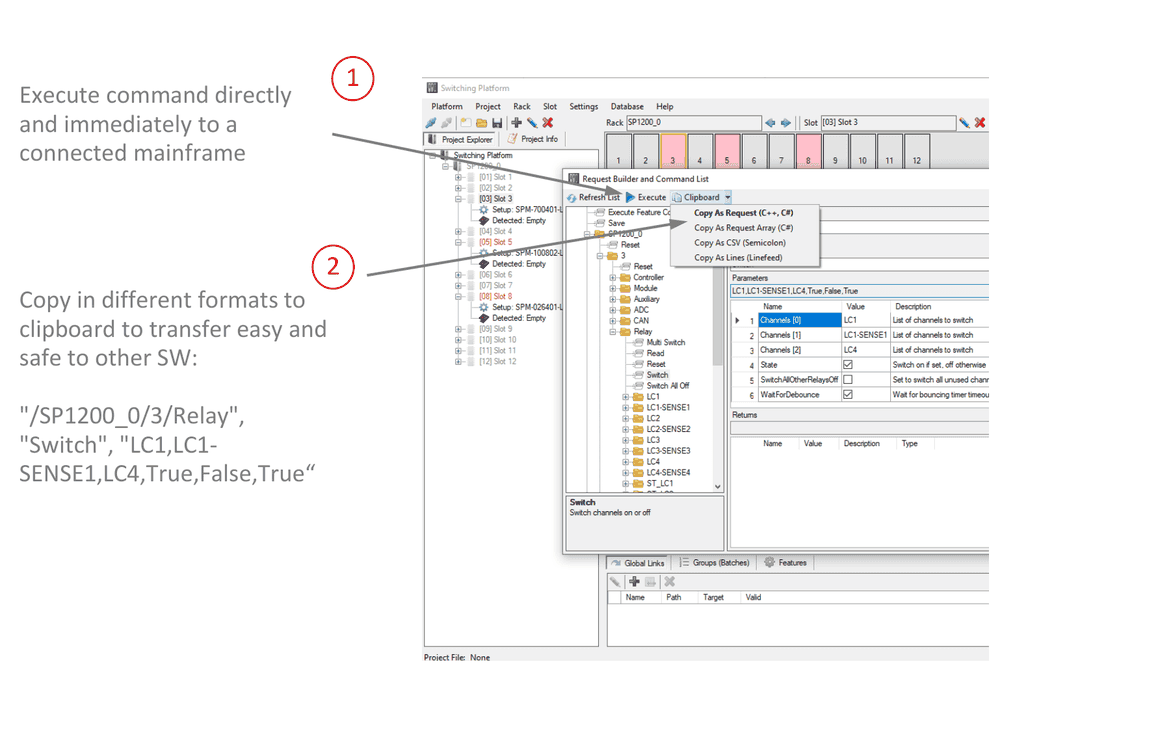Click the Execute play arrow icon
1160x748 pixels.
[630, 198]
